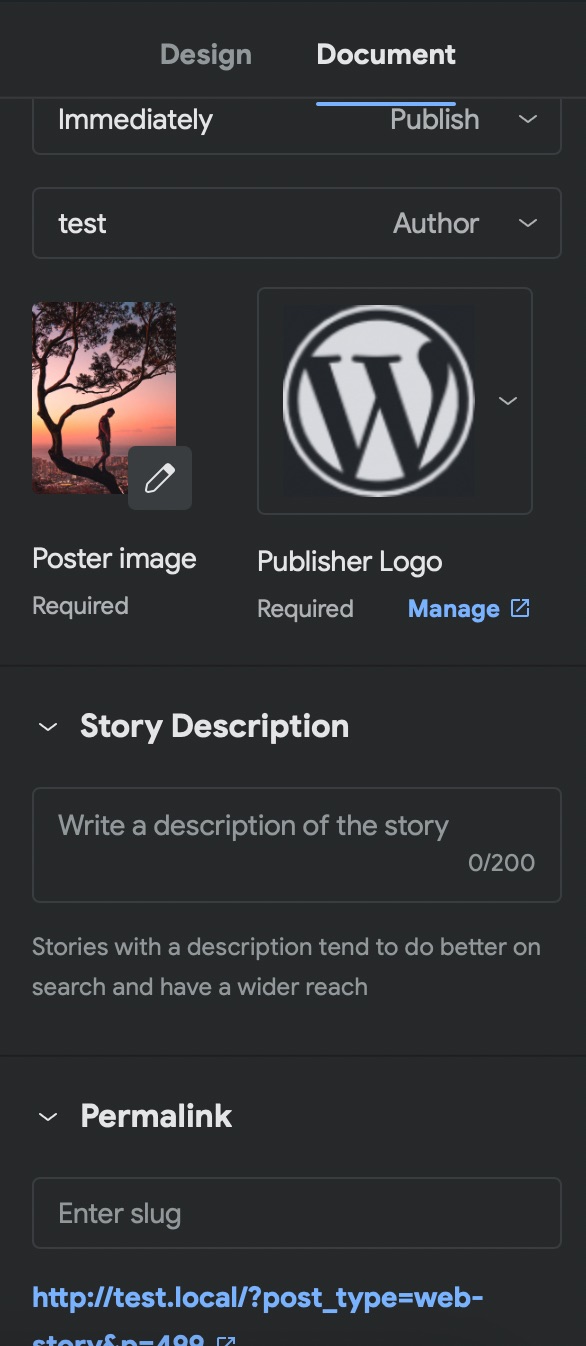
Task: Click the external link icon after permalink URL
Action: tap(226, 1340)
